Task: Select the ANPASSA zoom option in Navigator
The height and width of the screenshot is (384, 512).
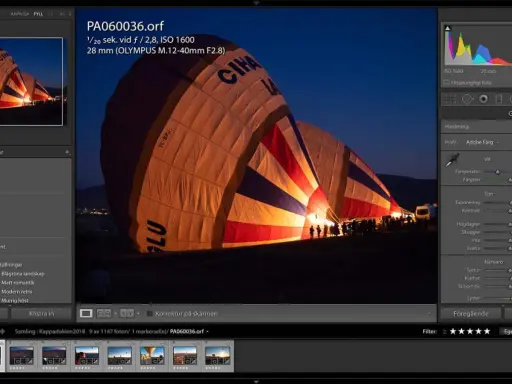Action: pos(20,14)
